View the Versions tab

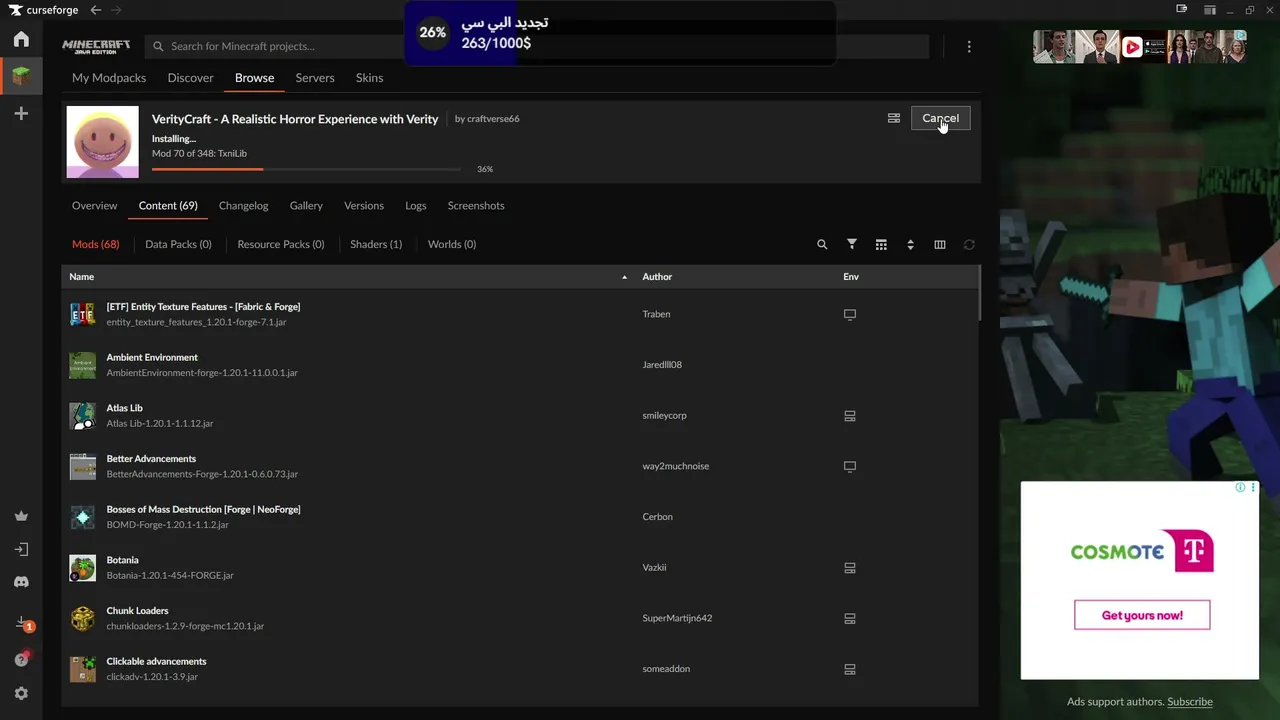[364, 206]
